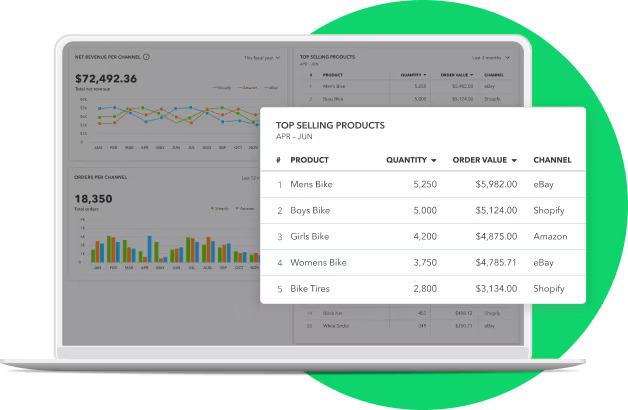Click the Amazon legend square in orders chart

click(x=238, y=208)
